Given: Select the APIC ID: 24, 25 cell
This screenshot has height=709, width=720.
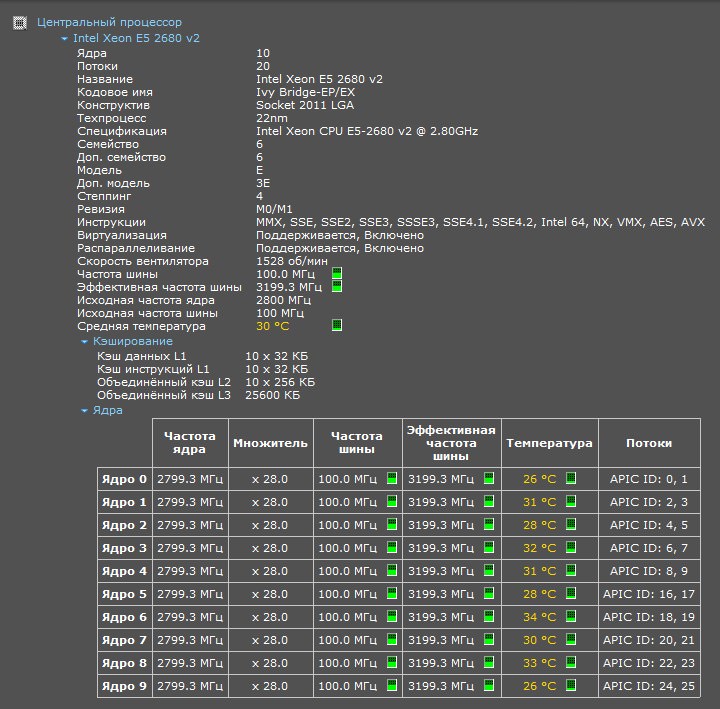Looking at the screenshot, I should click(x=649, y=686).
